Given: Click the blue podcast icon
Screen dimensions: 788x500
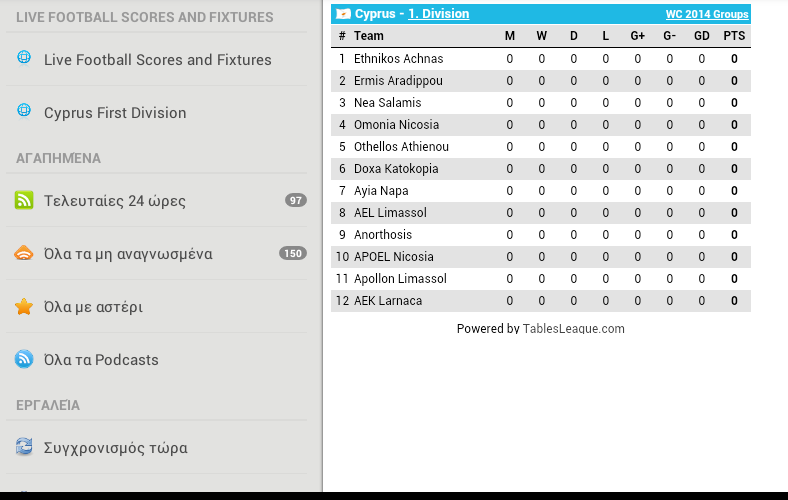Looking at the screenshot, I should click(x=24, y=359).
